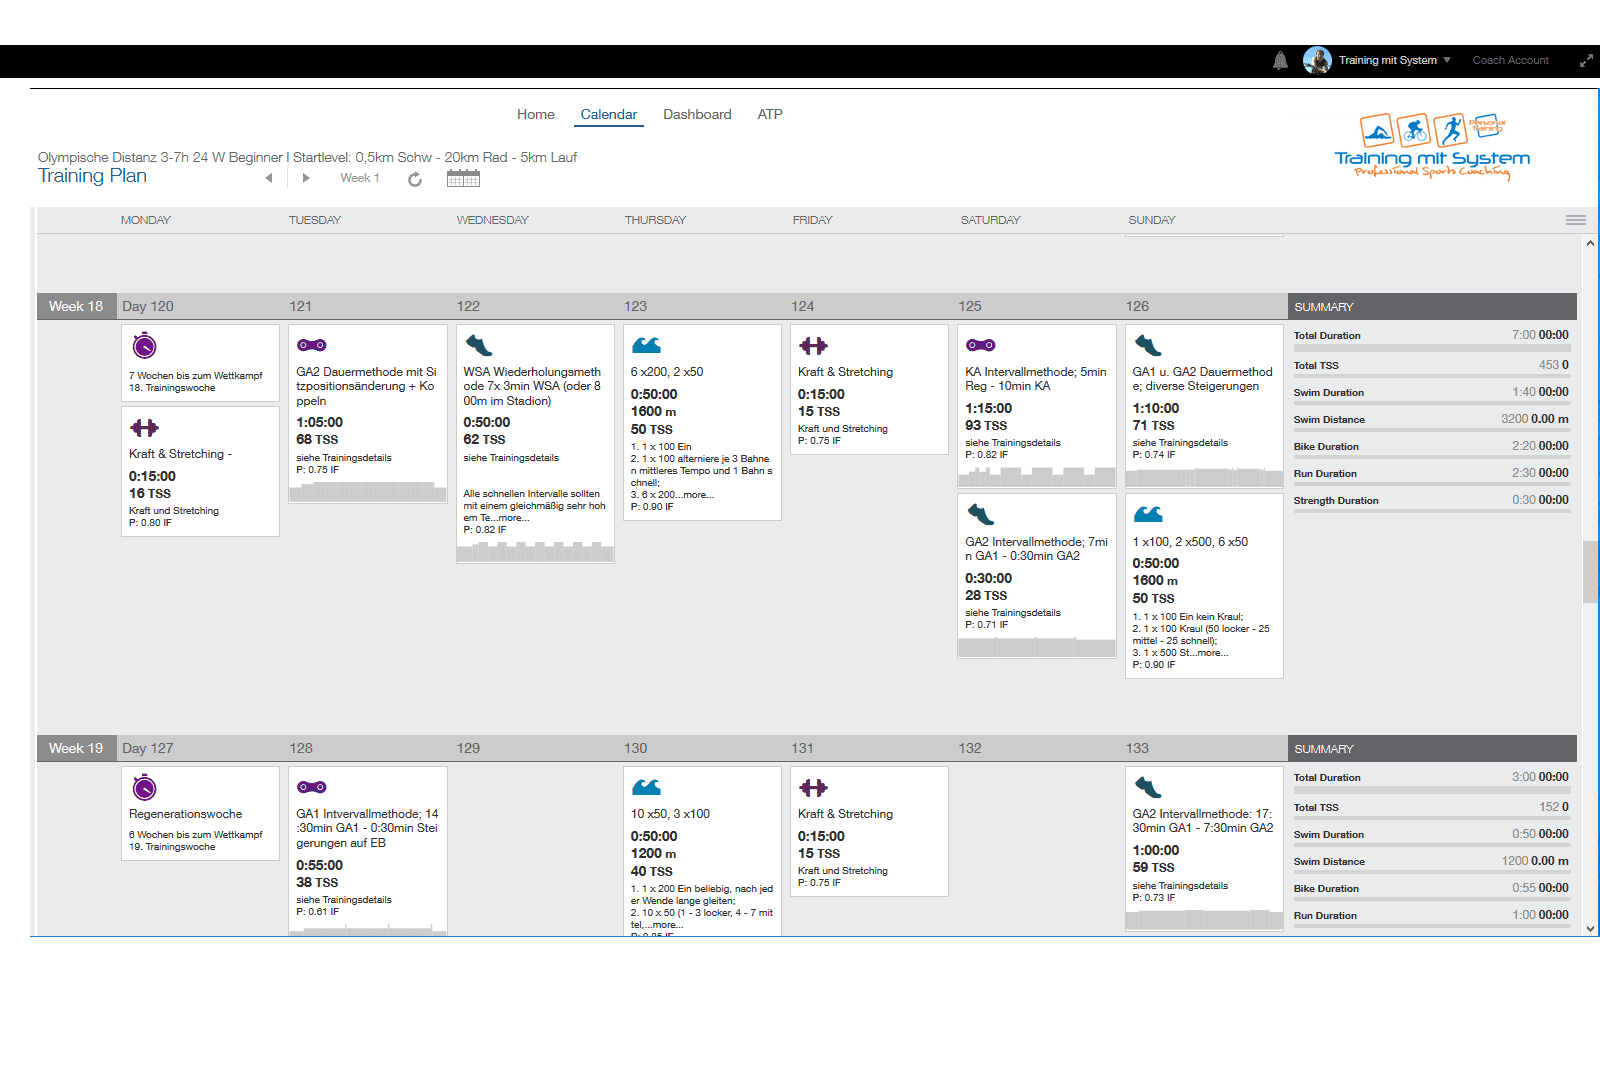The width and height of the screenshot is (1600, 1067).
Task: Go to next week with right arrow
Action: click(306, 178)
